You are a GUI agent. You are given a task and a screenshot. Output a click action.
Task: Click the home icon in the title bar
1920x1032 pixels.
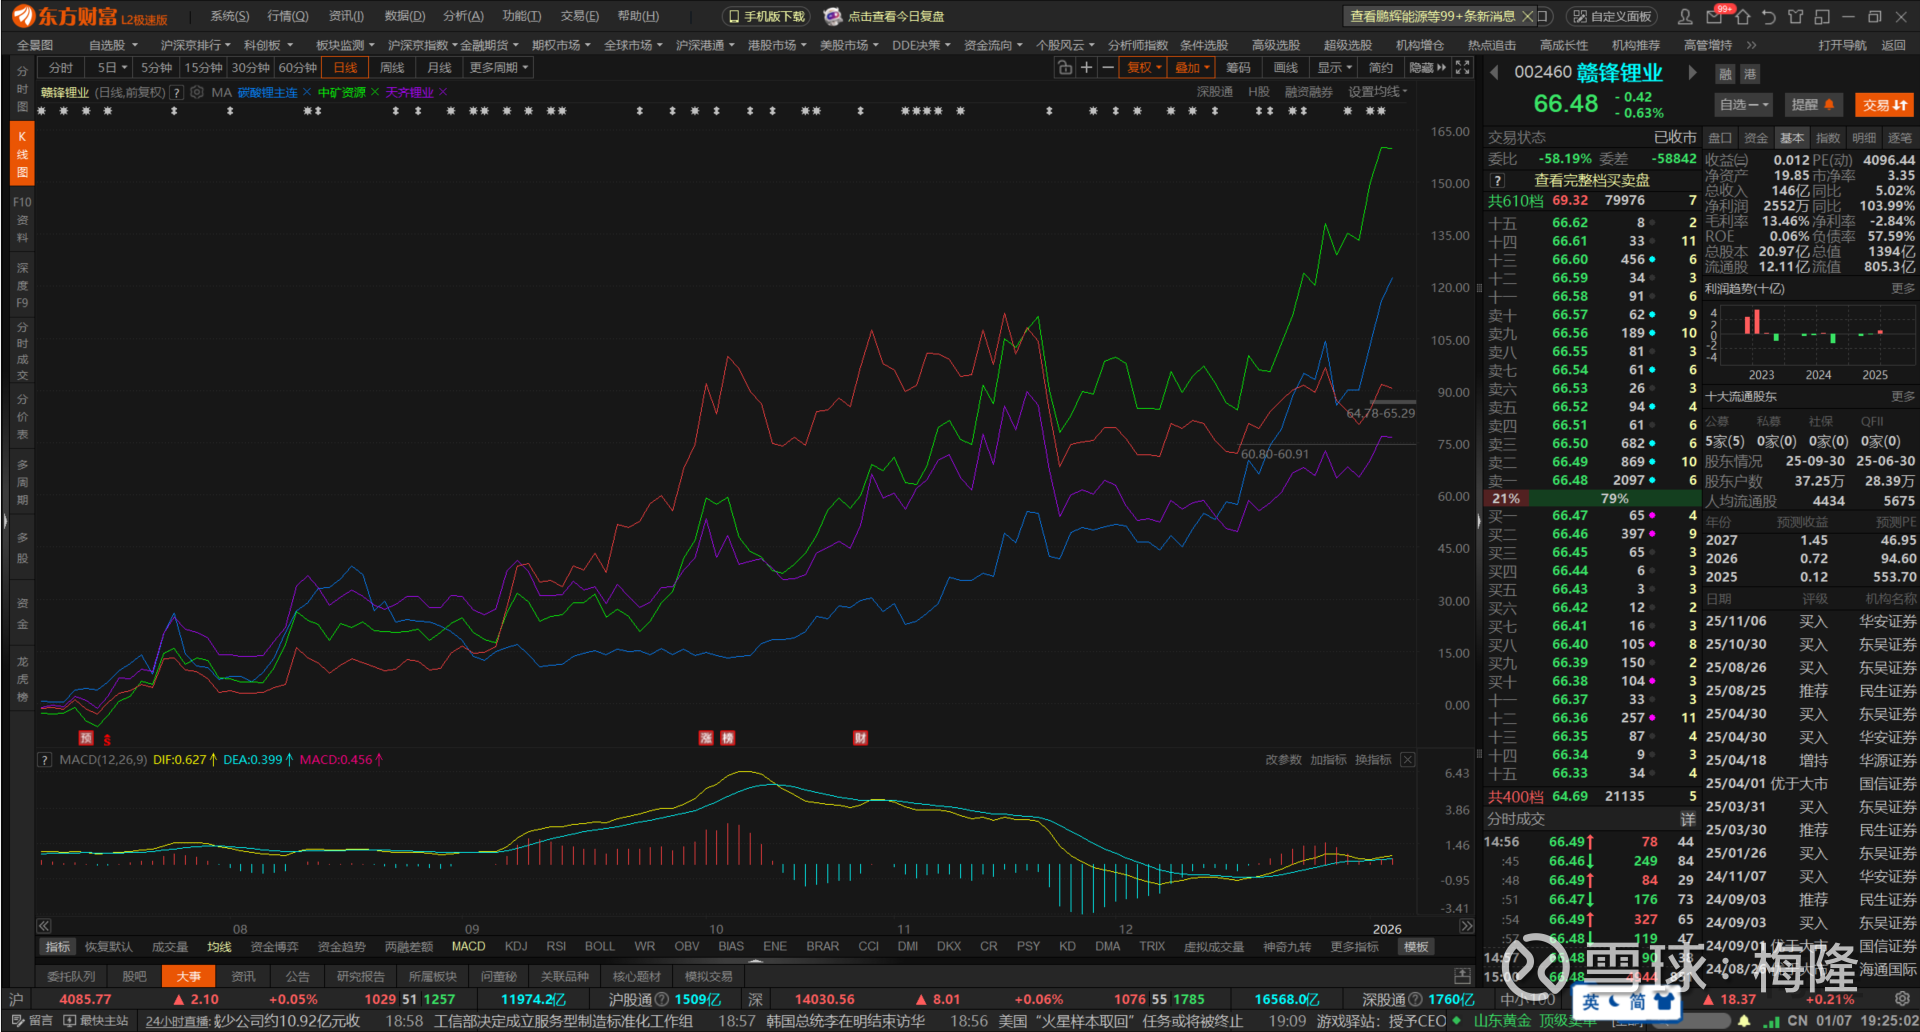coord(1743,16)
